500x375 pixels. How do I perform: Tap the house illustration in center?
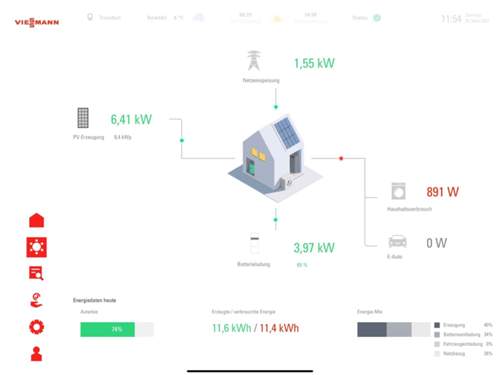(275, 159)
